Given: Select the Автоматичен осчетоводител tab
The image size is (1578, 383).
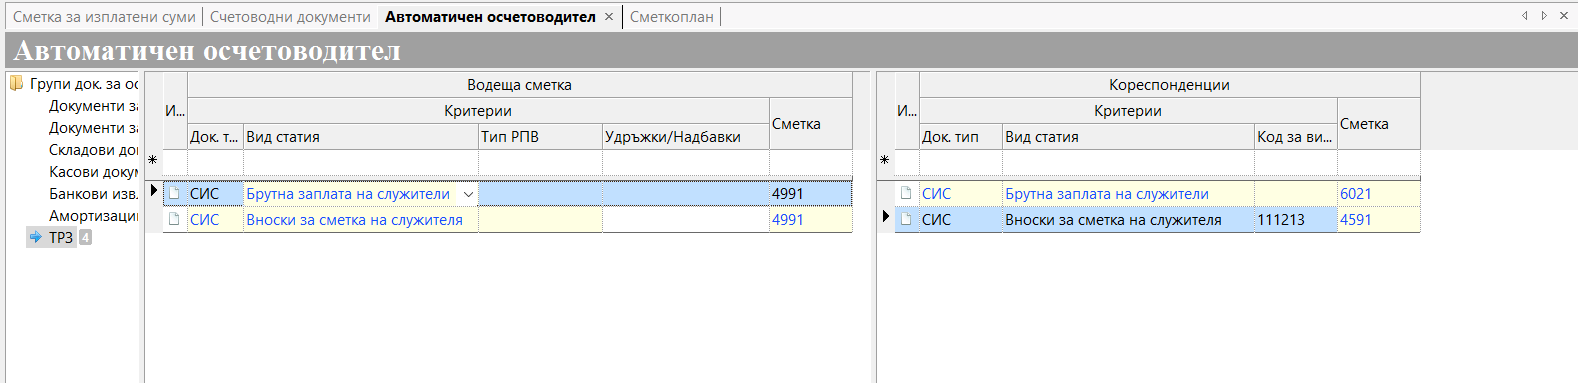Looking at the screenshot, I should tap(490, 17).
